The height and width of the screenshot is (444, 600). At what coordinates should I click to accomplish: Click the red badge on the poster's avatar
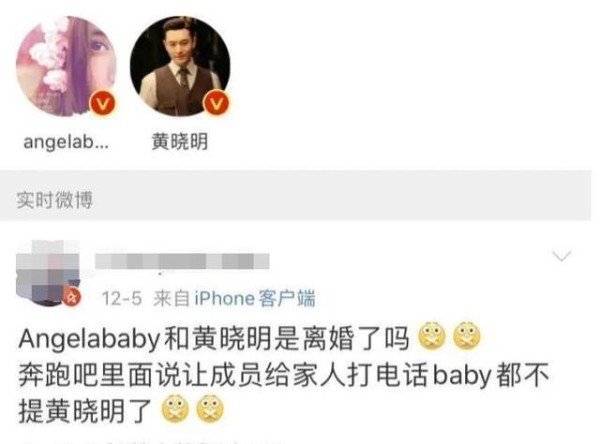(72, 297)
